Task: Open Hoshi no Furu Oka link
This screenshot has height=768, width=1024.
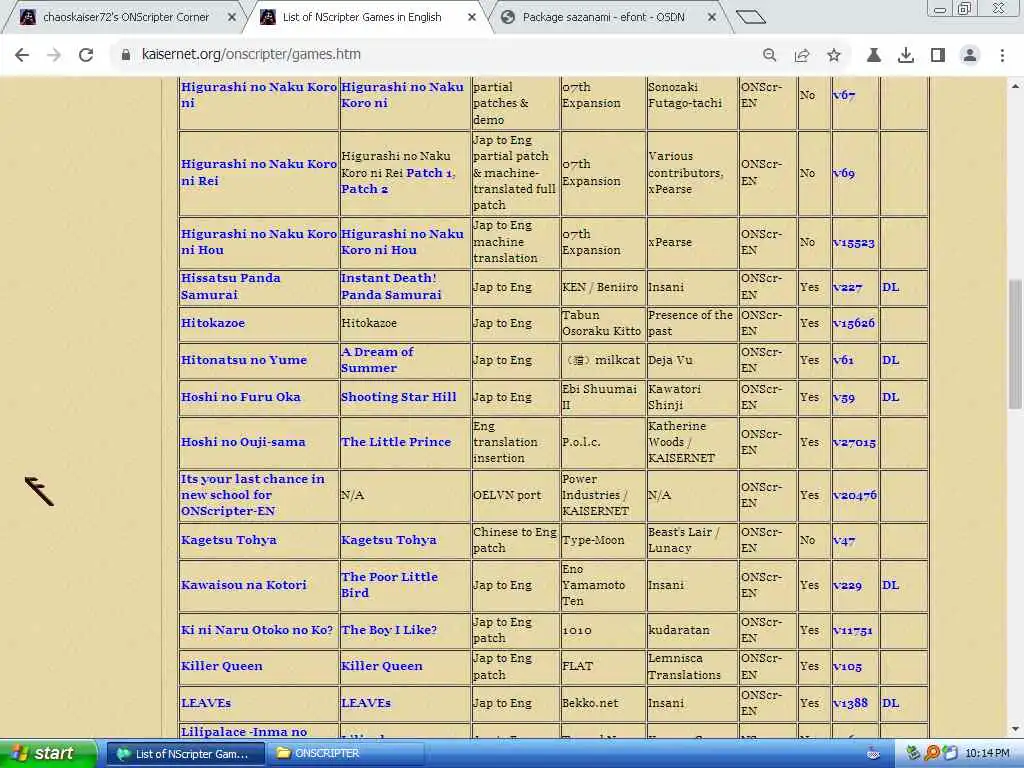Action: [x=240, y=397]
